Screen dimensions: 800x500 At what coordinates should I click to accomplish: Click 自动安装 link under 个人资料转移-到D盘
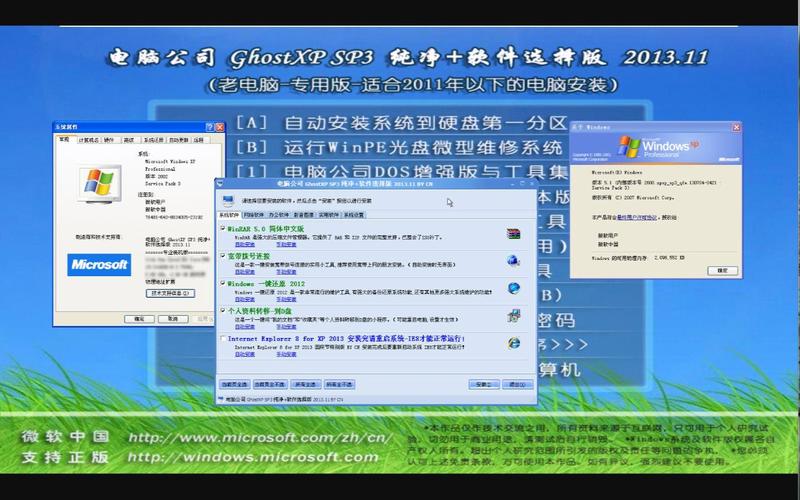[x=245, y=327]
